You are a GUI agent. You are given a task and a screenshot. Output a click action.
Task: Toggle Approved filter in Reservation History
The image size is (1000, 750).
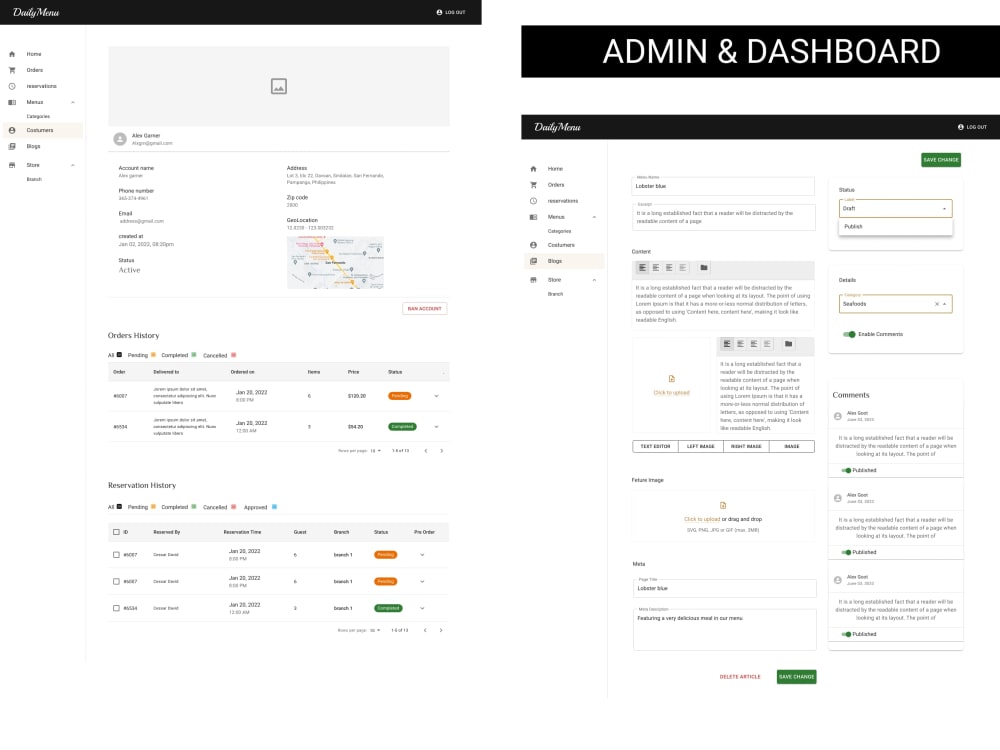(x=274, y=507)
